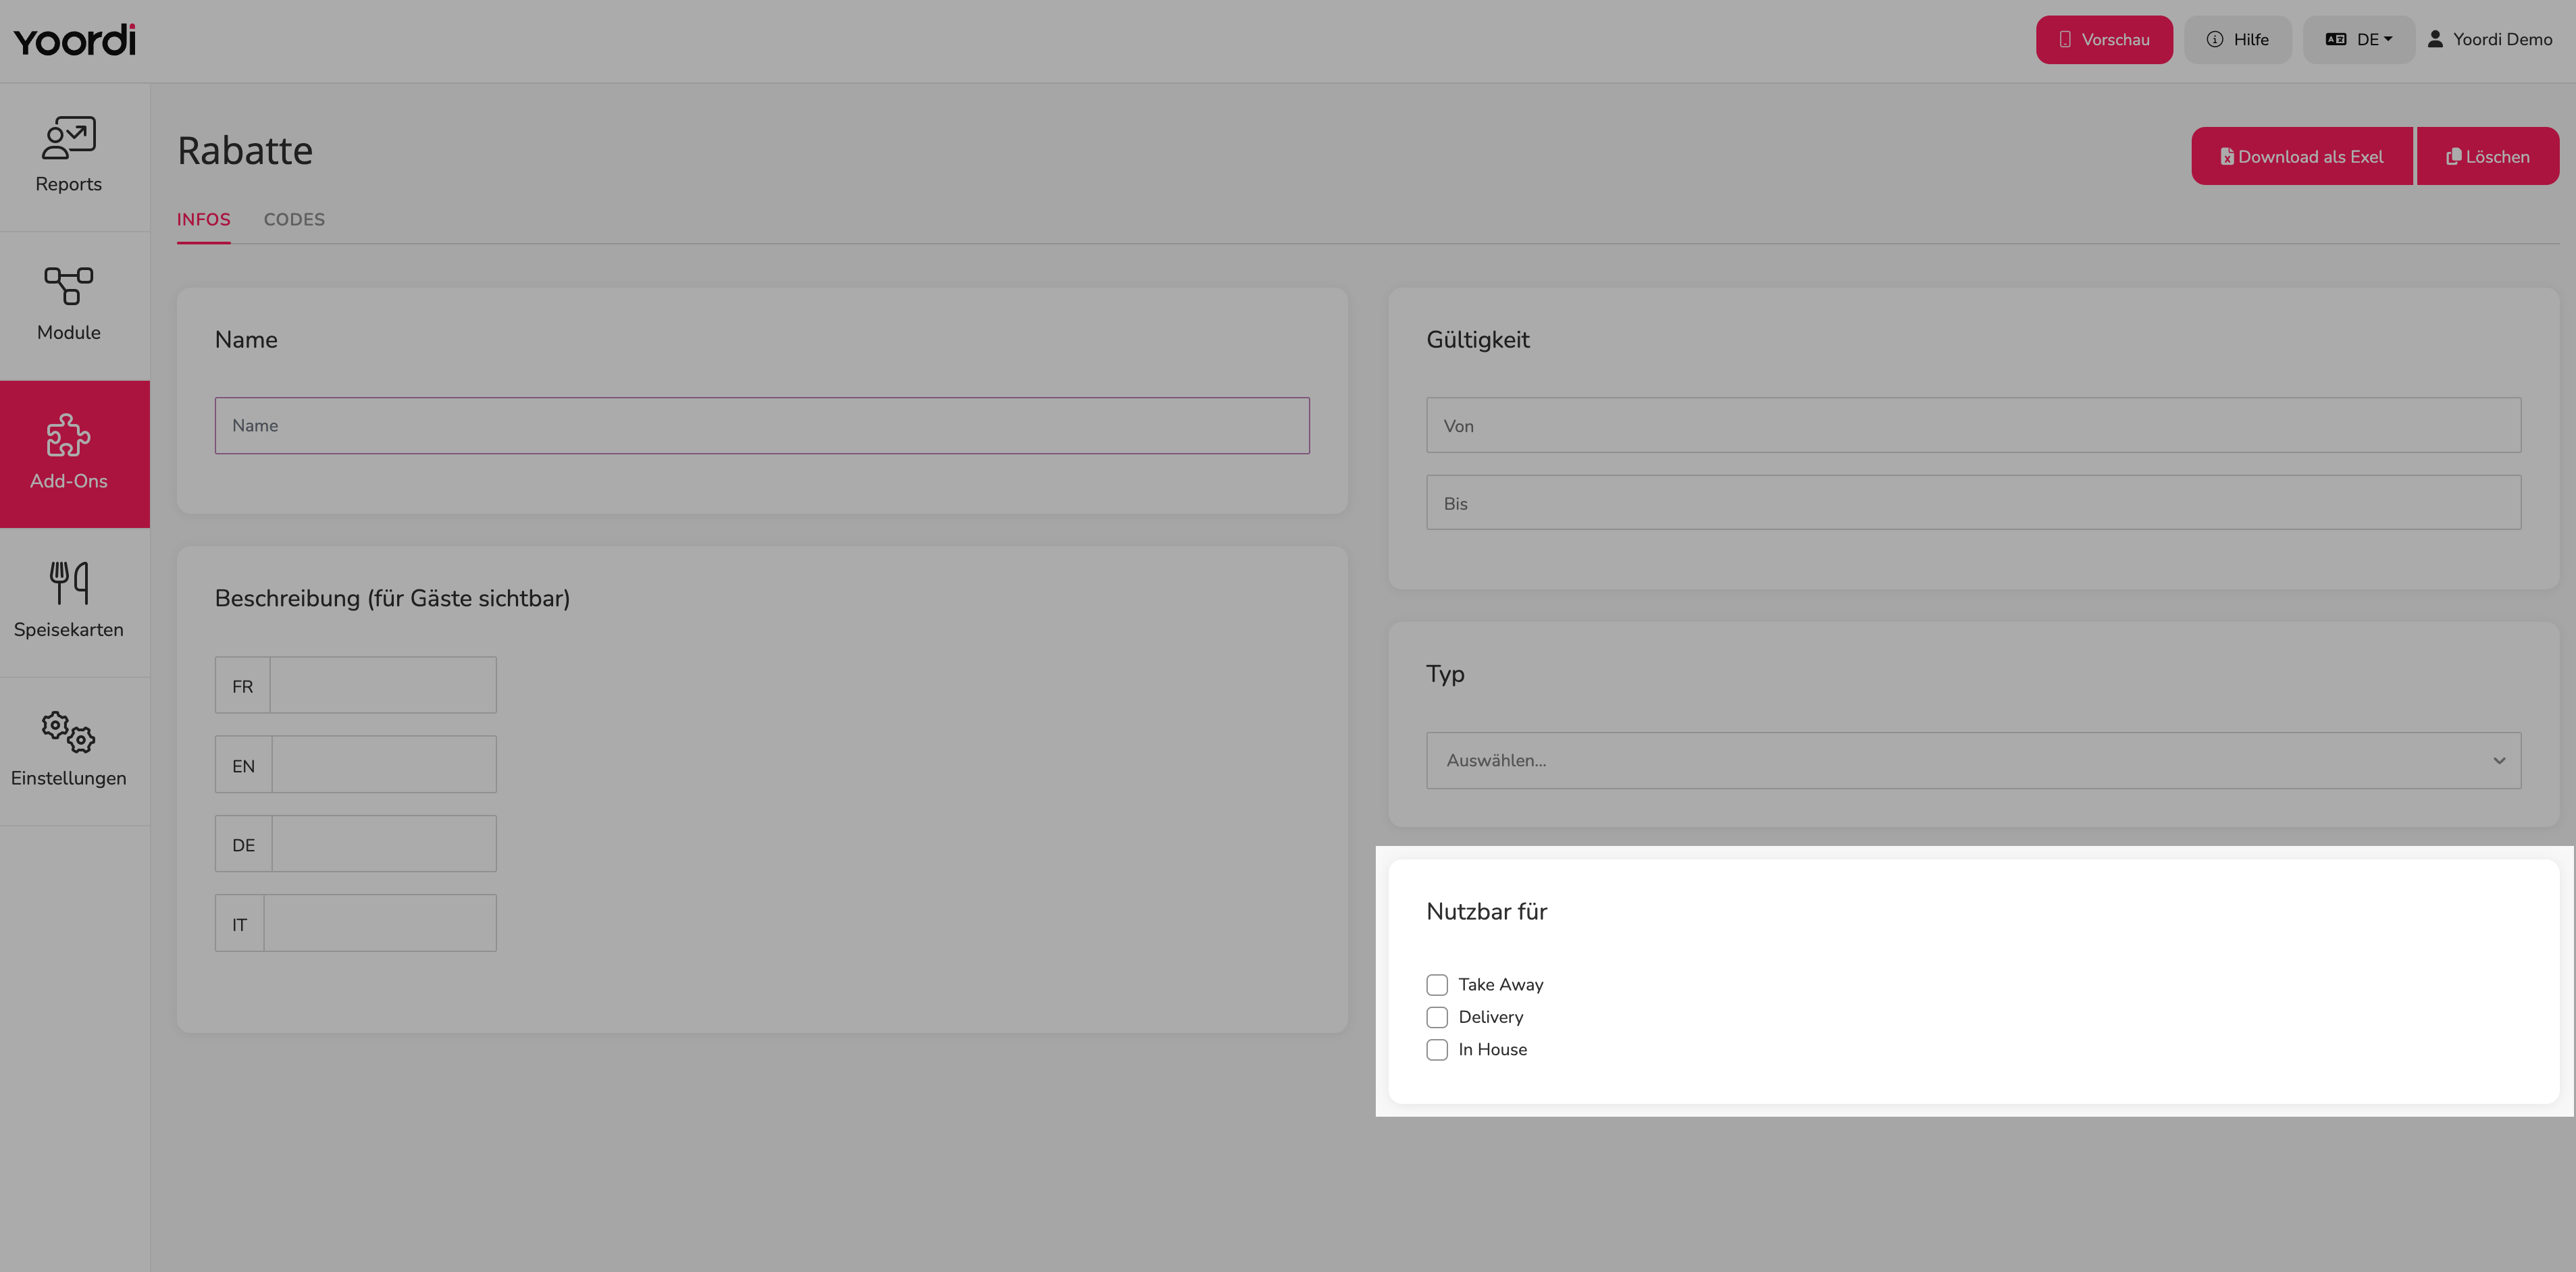Expand the Typ Auswählen dropdown
This screenshot has height=1272, width=2576.
[x=1973, y=760]
